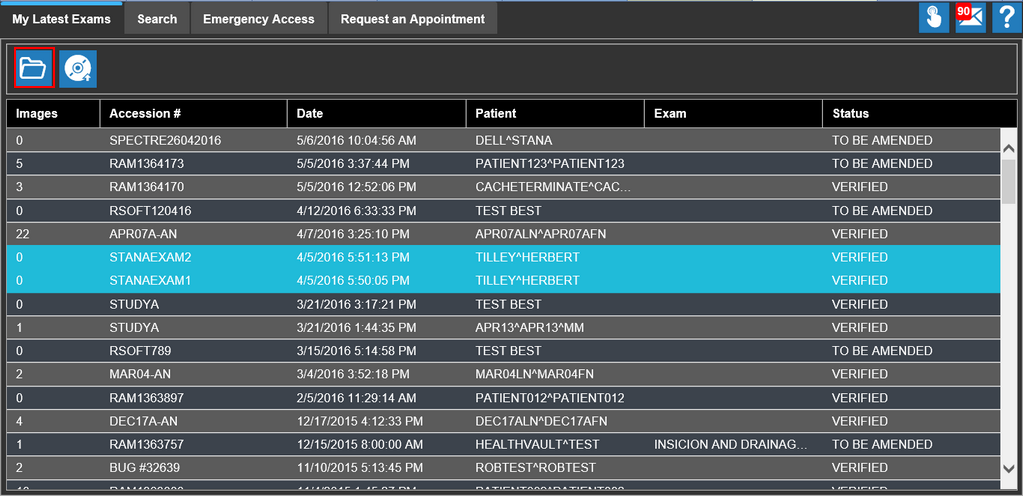Image resolution: width=1023 pixels, height=496 pixels.
Task: Switch to the Search tab
Action: point(157,19)
